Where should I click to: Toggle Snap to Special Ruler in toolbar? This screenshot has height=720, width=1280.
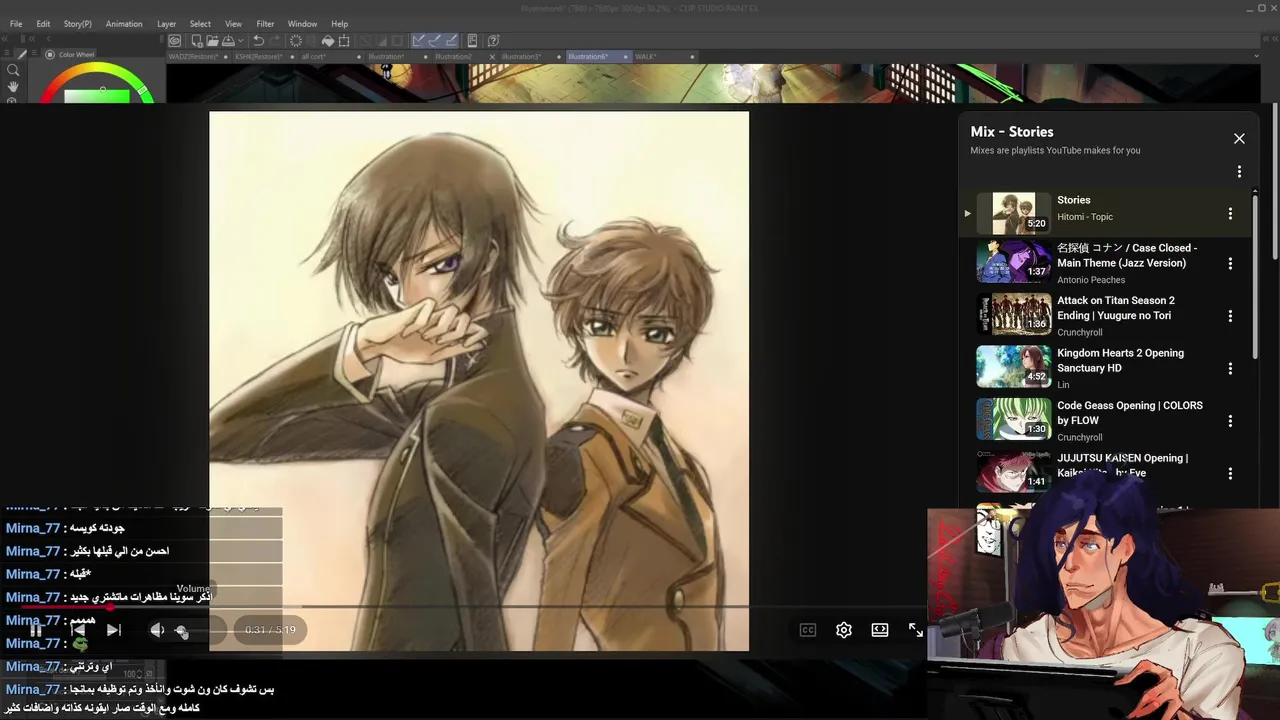(435, 41)
